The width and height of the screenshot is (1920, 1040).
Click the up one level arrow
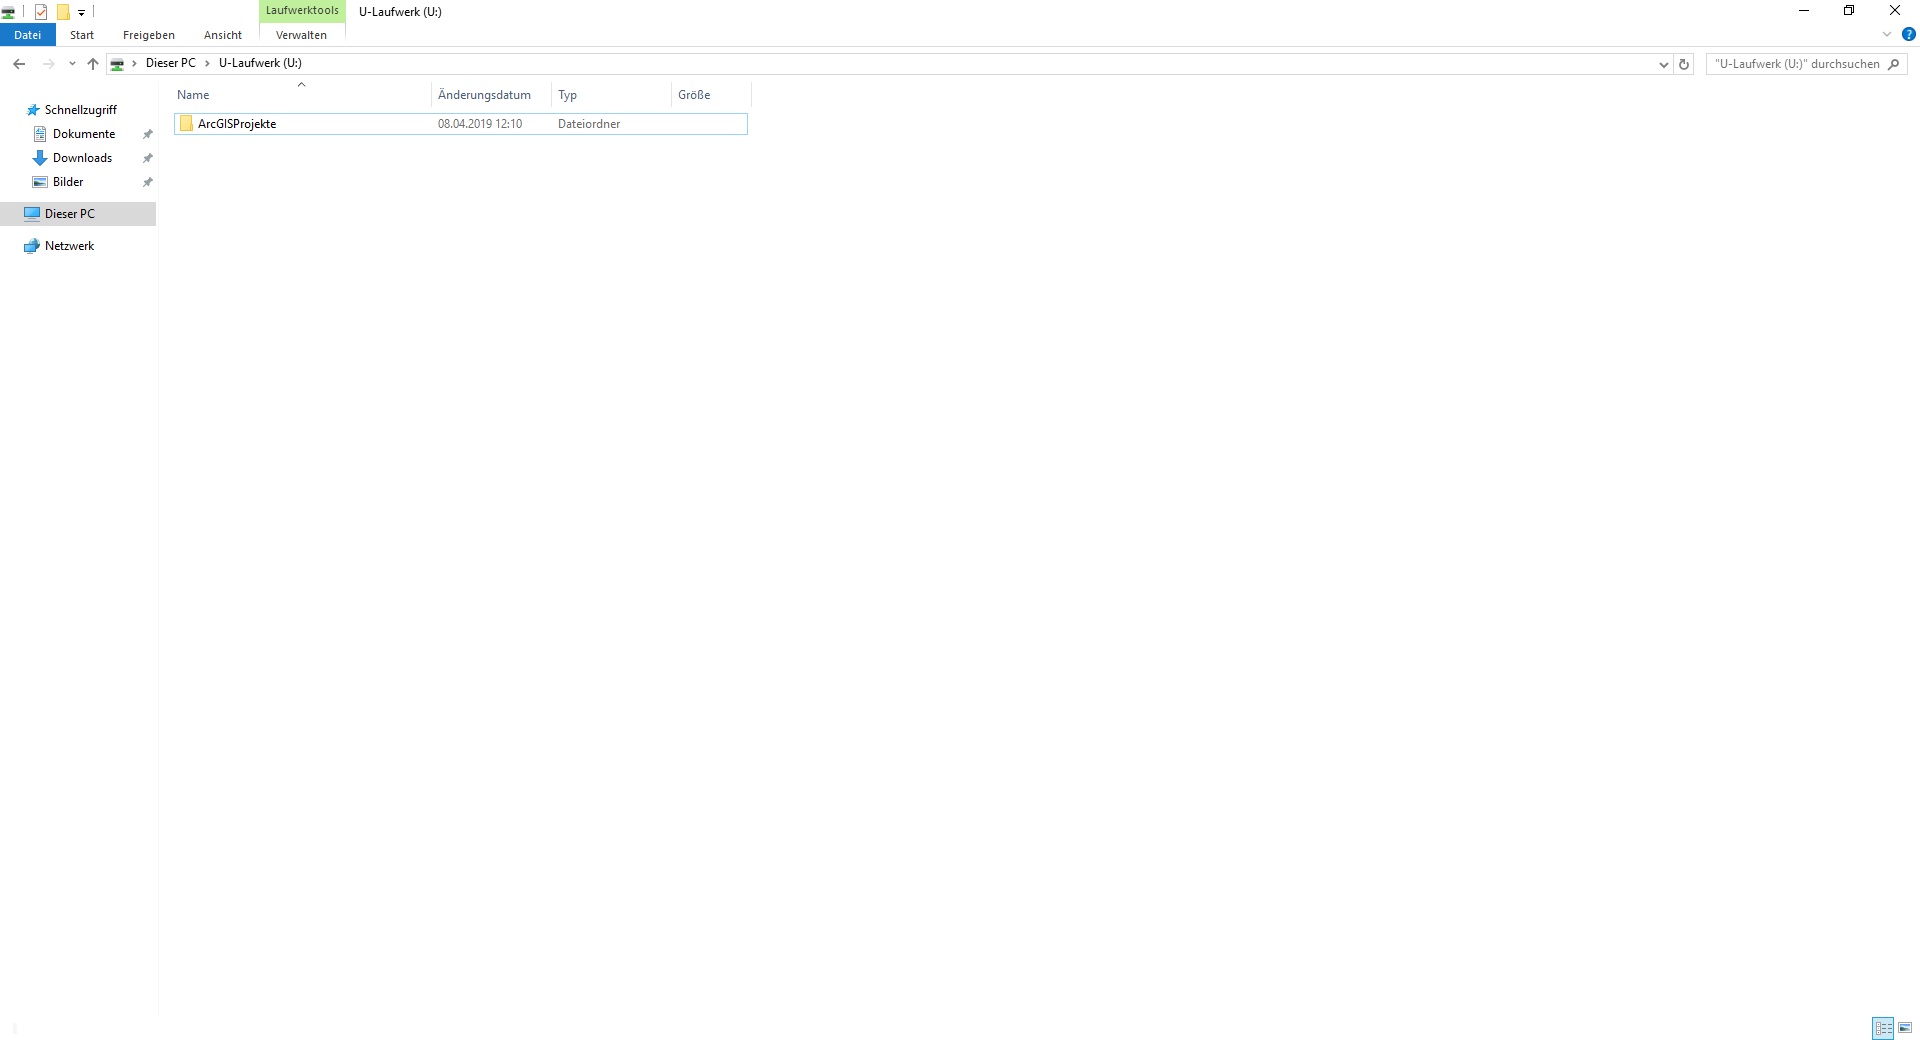point(93,64)
